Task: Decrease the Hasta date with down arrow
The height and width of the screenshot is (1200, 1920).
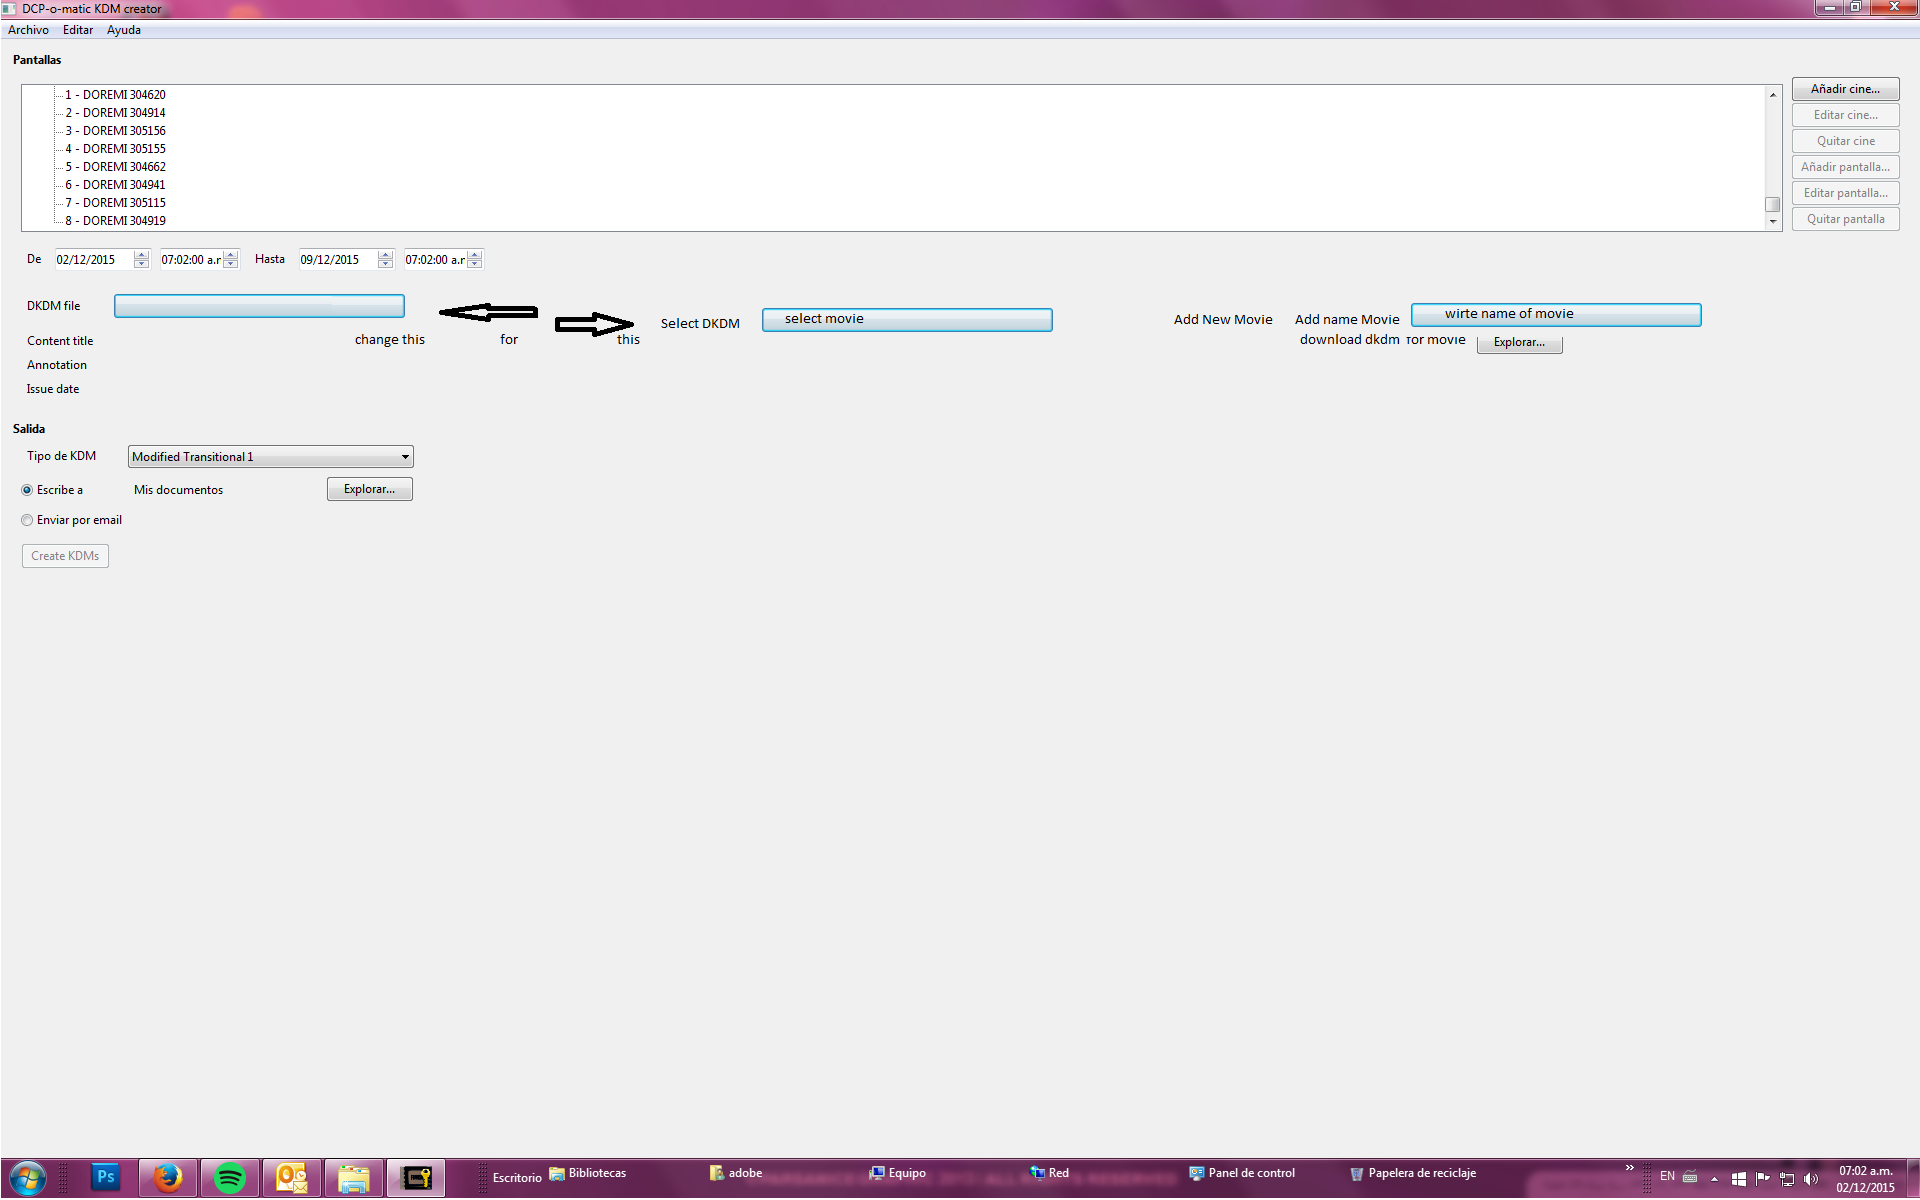Action: tap(386, 265)
